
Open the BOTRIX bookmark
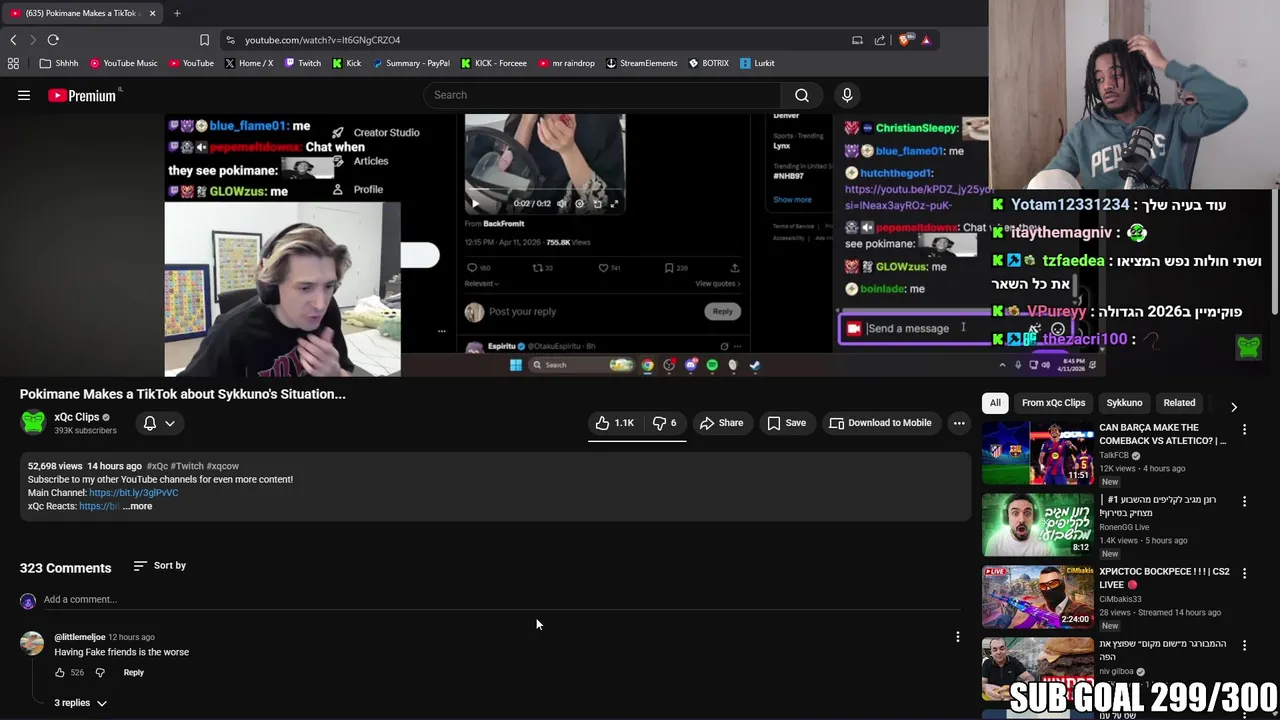coord(708,63)
